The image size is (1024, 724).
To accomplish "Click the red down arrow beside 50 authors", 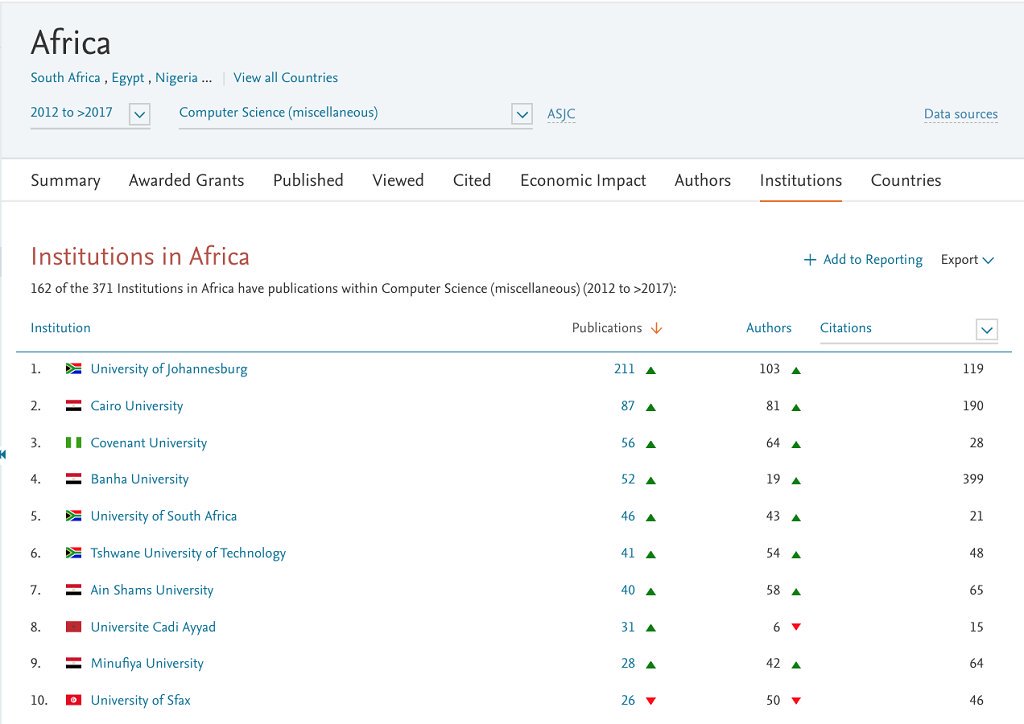I will (796, 700).
